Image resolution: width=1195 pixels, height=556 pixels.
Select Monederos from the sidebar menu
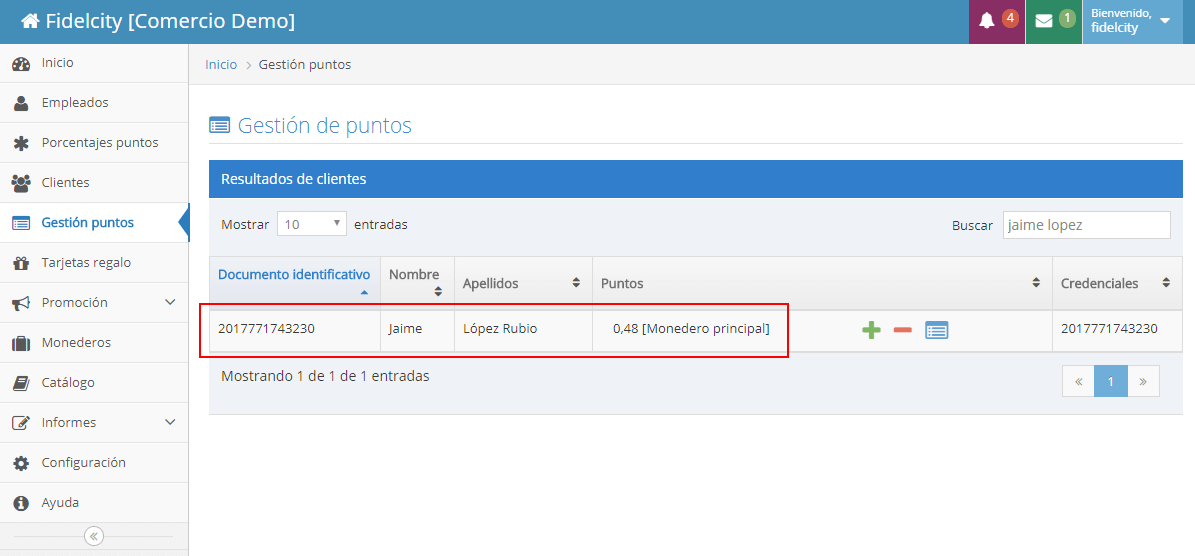[76, 343]
